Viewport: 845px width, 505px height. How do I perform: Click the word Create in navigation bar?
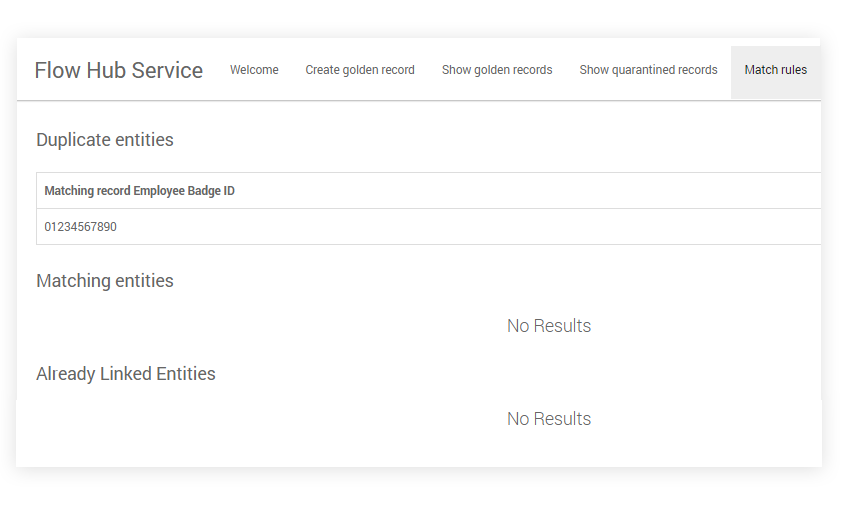pos(323,70)
